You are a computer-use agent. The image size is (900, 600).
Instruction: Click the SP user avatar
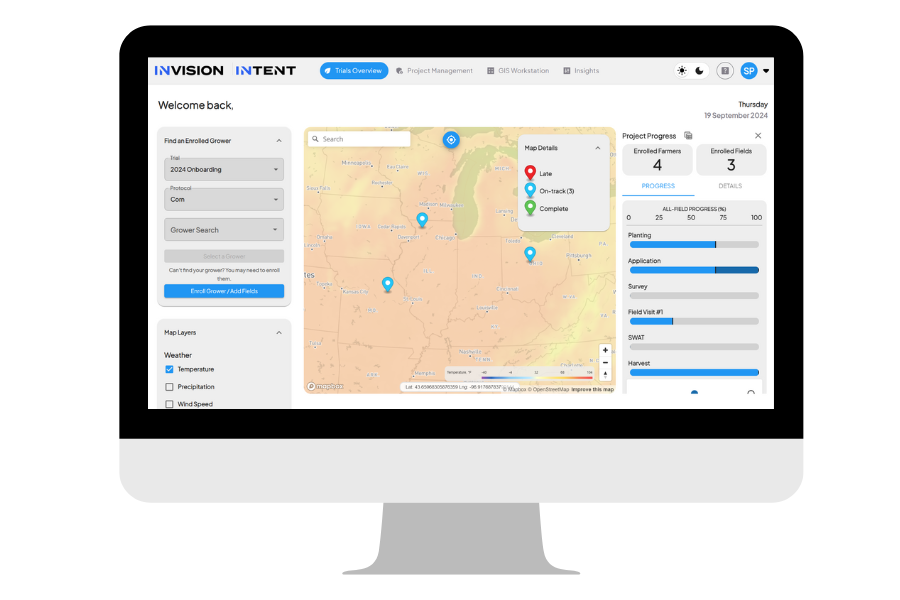point(749,71)
